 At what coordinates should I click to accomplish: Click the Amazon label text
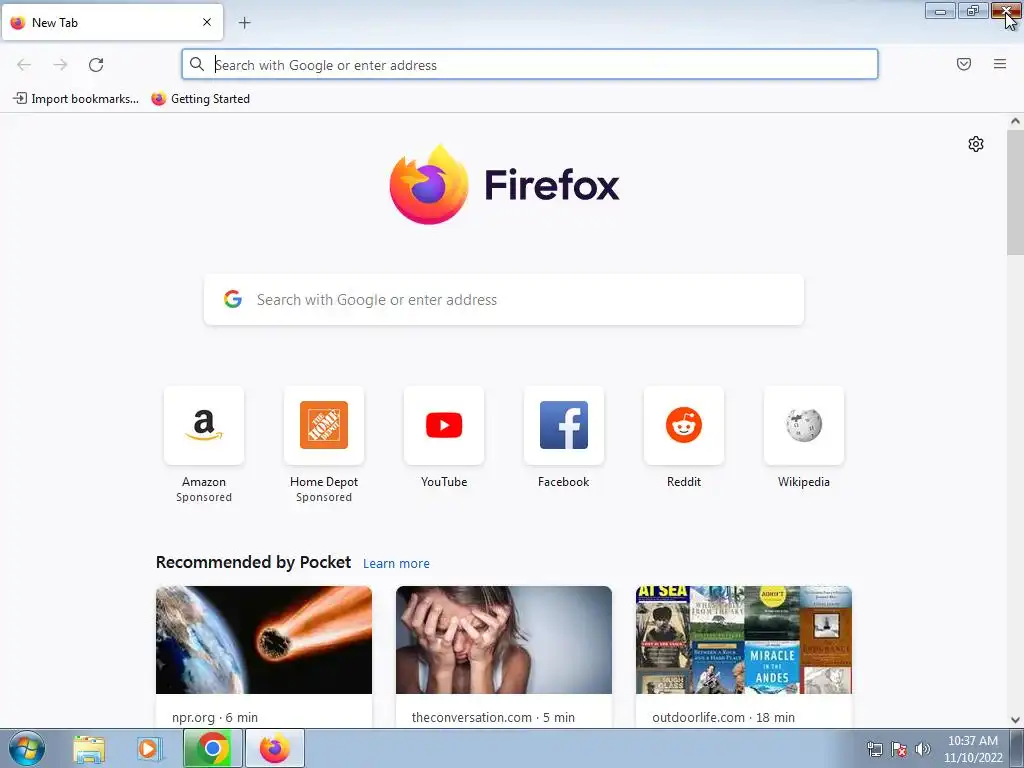204,482
